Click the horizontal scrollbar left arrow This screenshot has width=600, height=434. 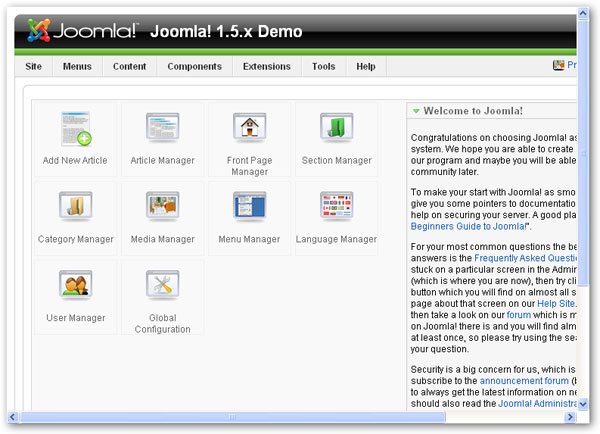[x=13, y=417]
